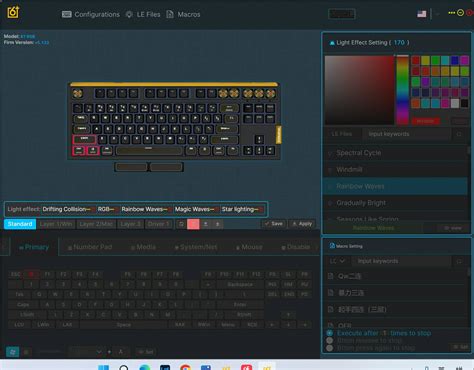The height and width of the screenshot is (370, 474).
Task: Select Execute after times to stop option
Action: pyautogui.click(x=330, y=333)
